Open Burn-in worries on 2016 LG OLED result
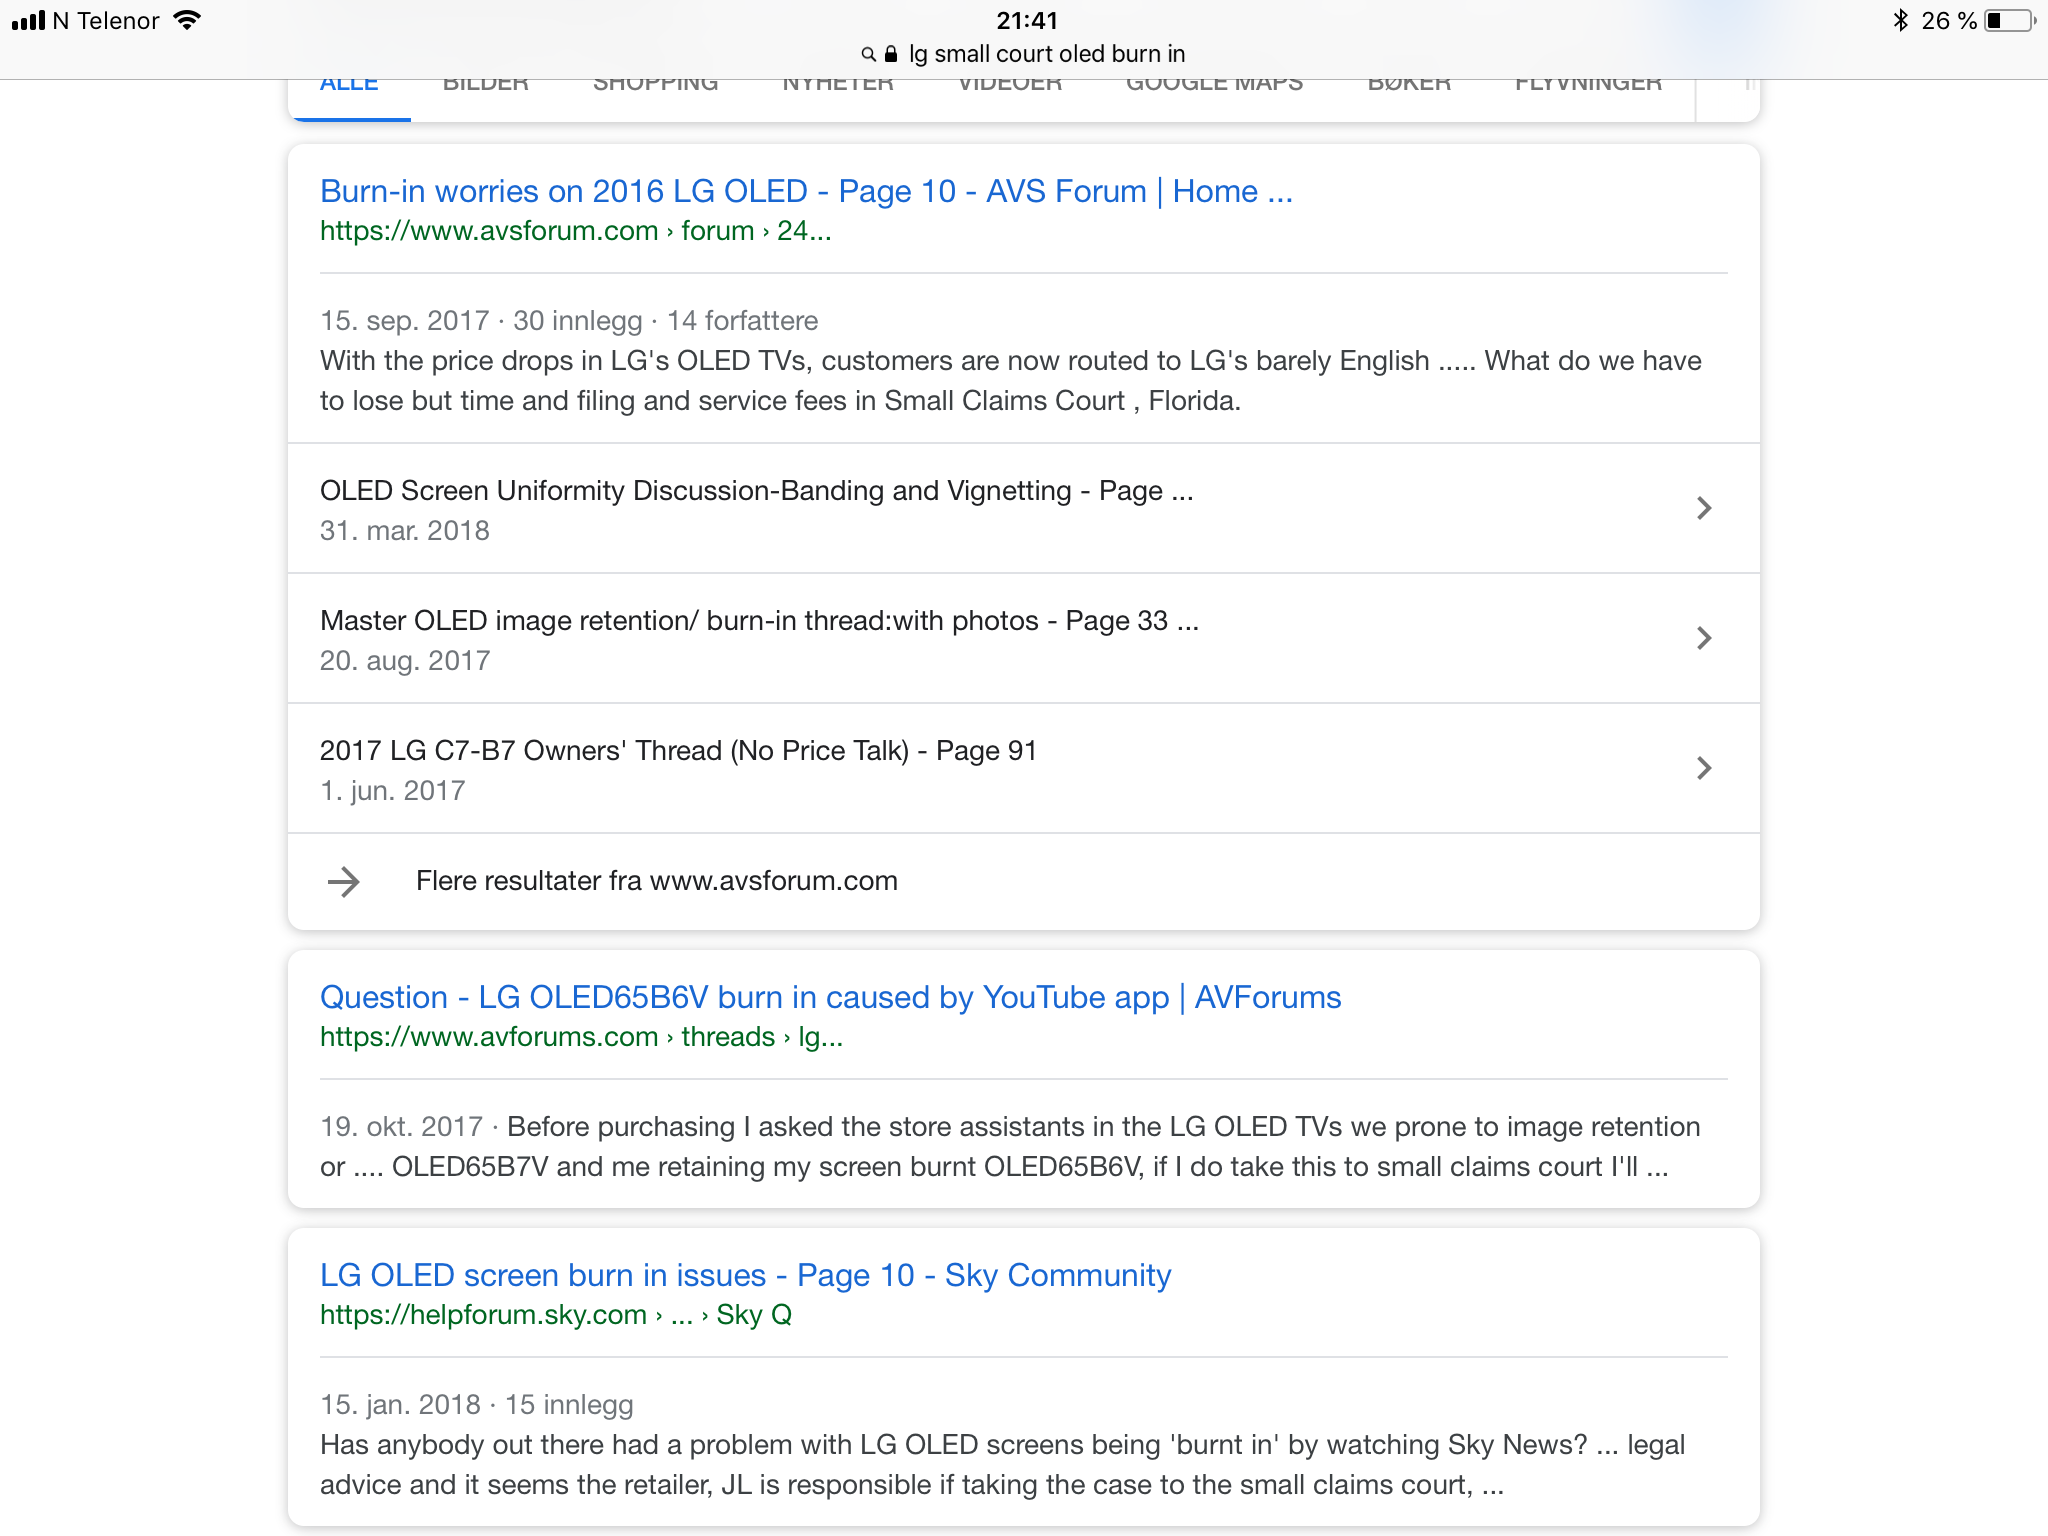 click(x=806, y=191)
